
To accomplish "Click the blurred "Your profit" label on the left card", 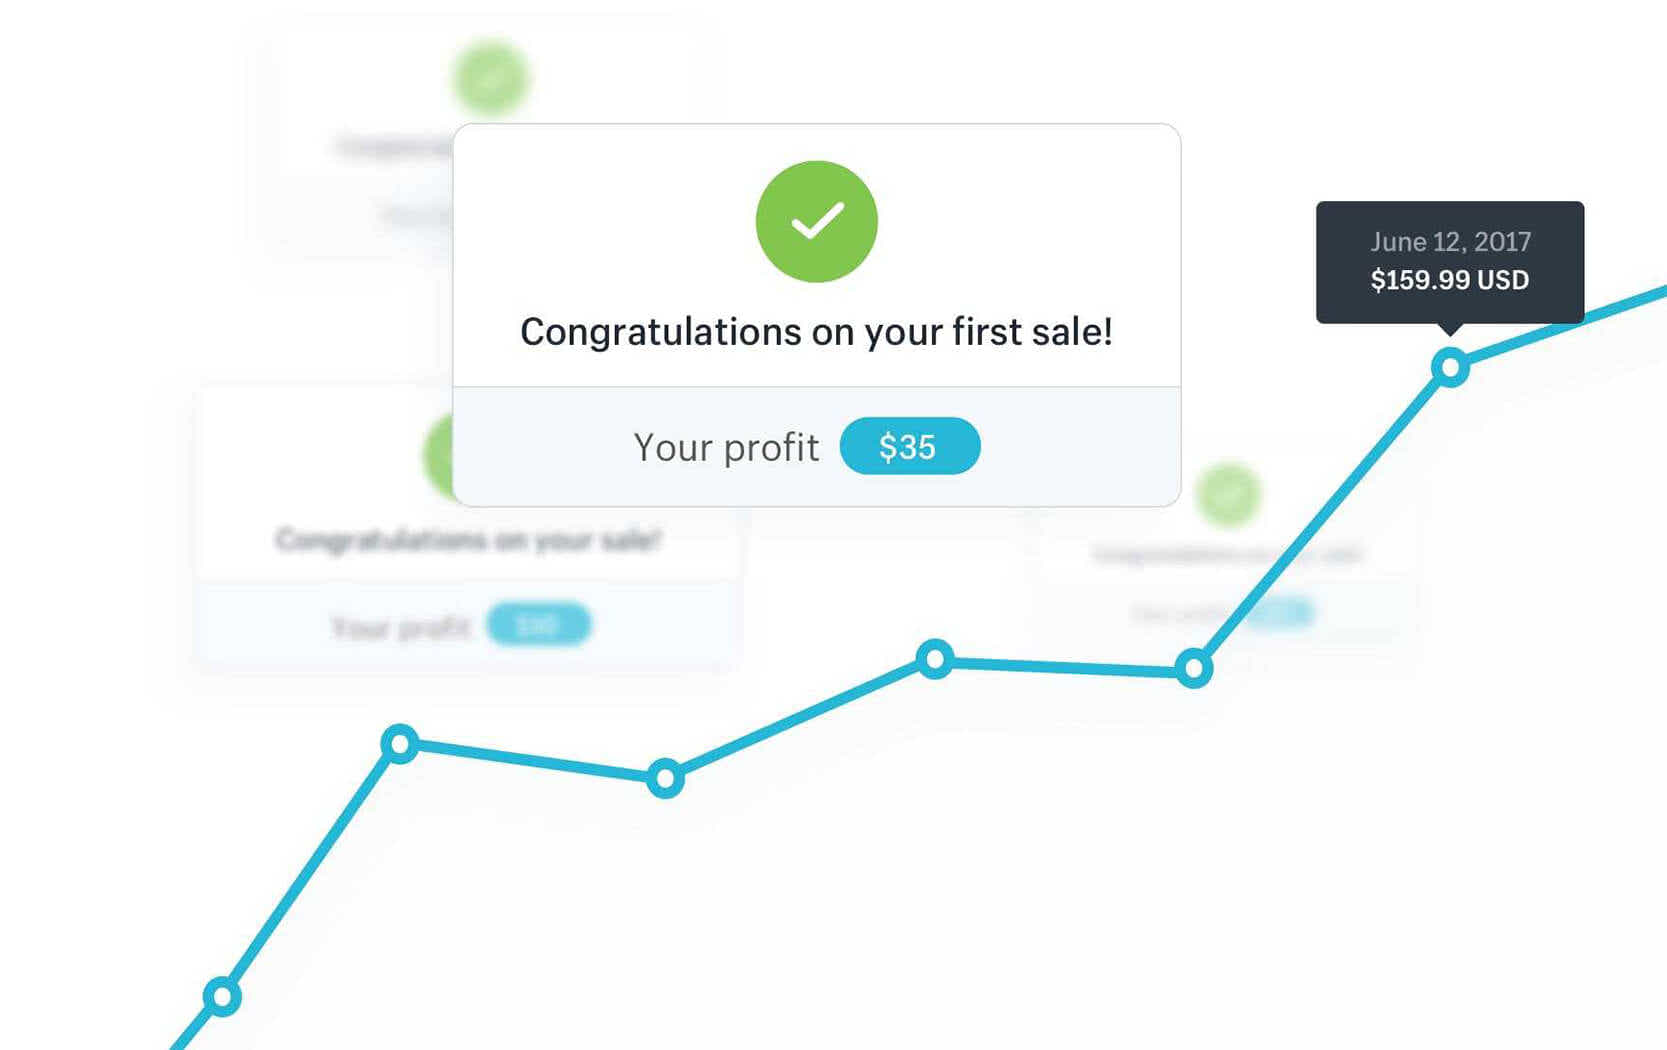I will pos(401,627).
